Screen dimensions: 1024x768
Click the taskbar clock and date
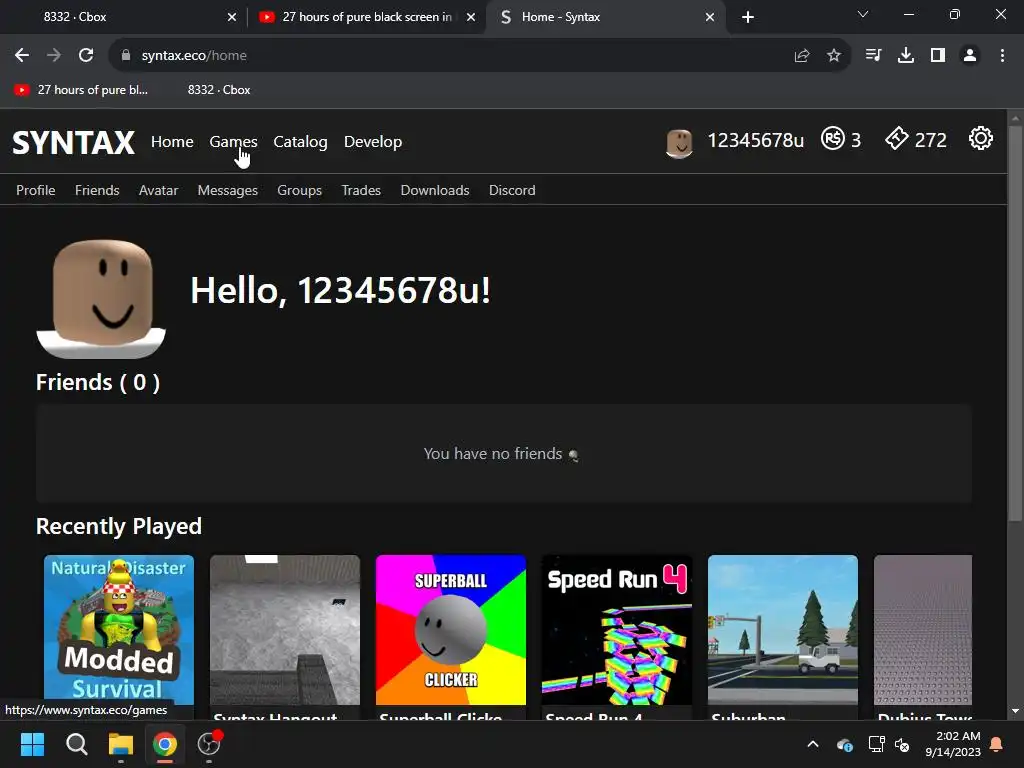point(953,744)
